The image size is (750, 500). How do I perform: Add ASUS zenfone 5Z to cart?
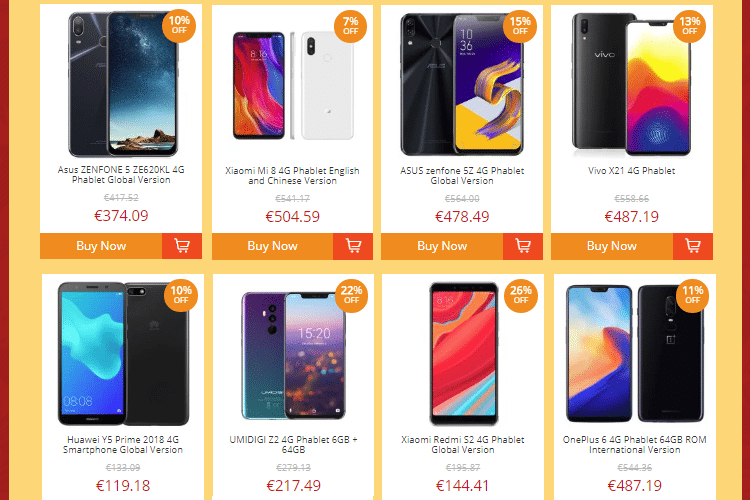pyautogui.click(x=523, y=246)
